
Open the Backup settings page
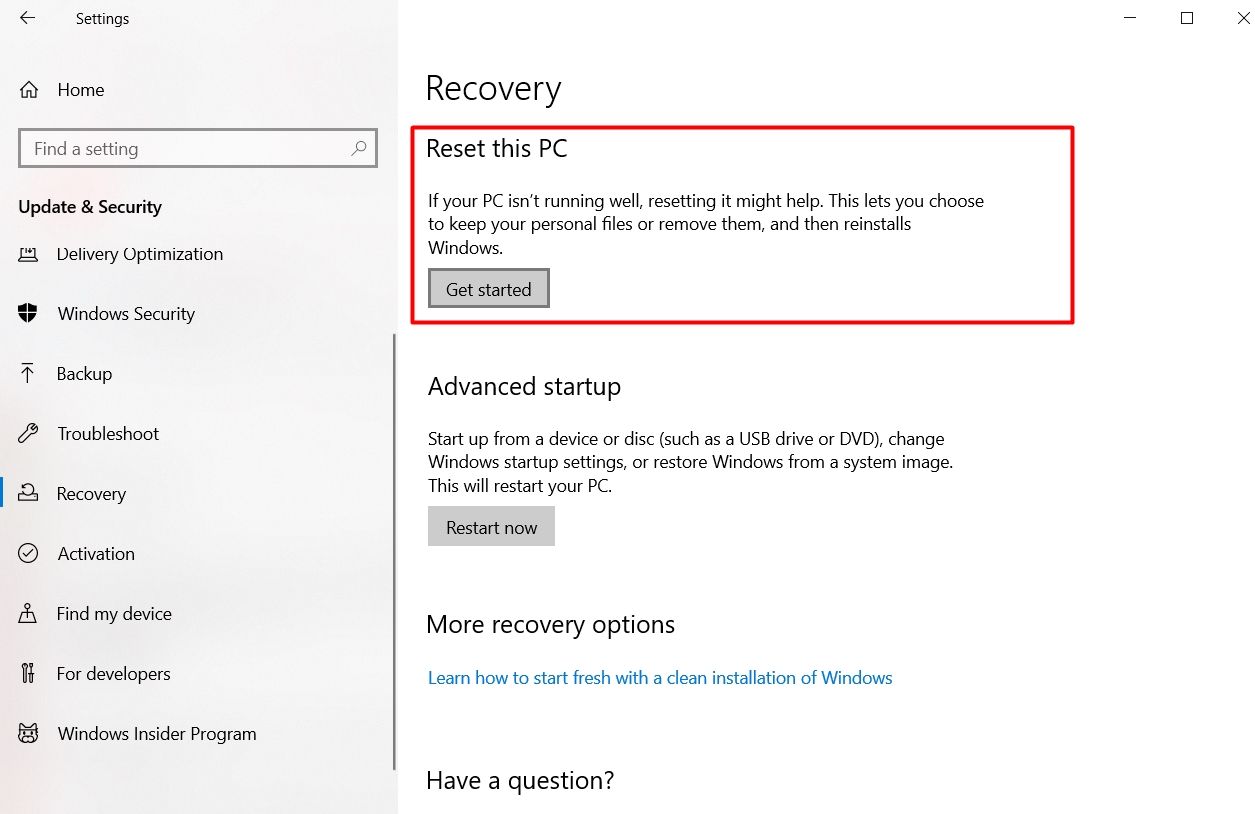coord(84,374)
